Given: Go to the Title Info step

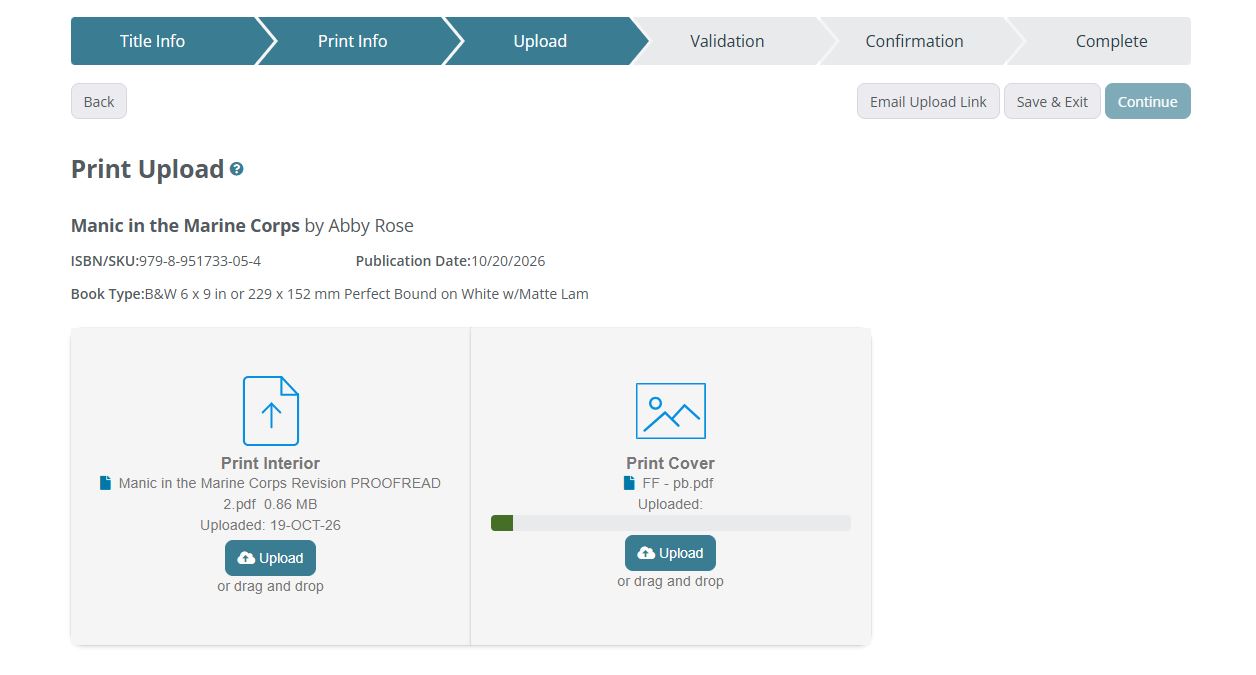Looking at the screenshot, I should tap(152, 41).
